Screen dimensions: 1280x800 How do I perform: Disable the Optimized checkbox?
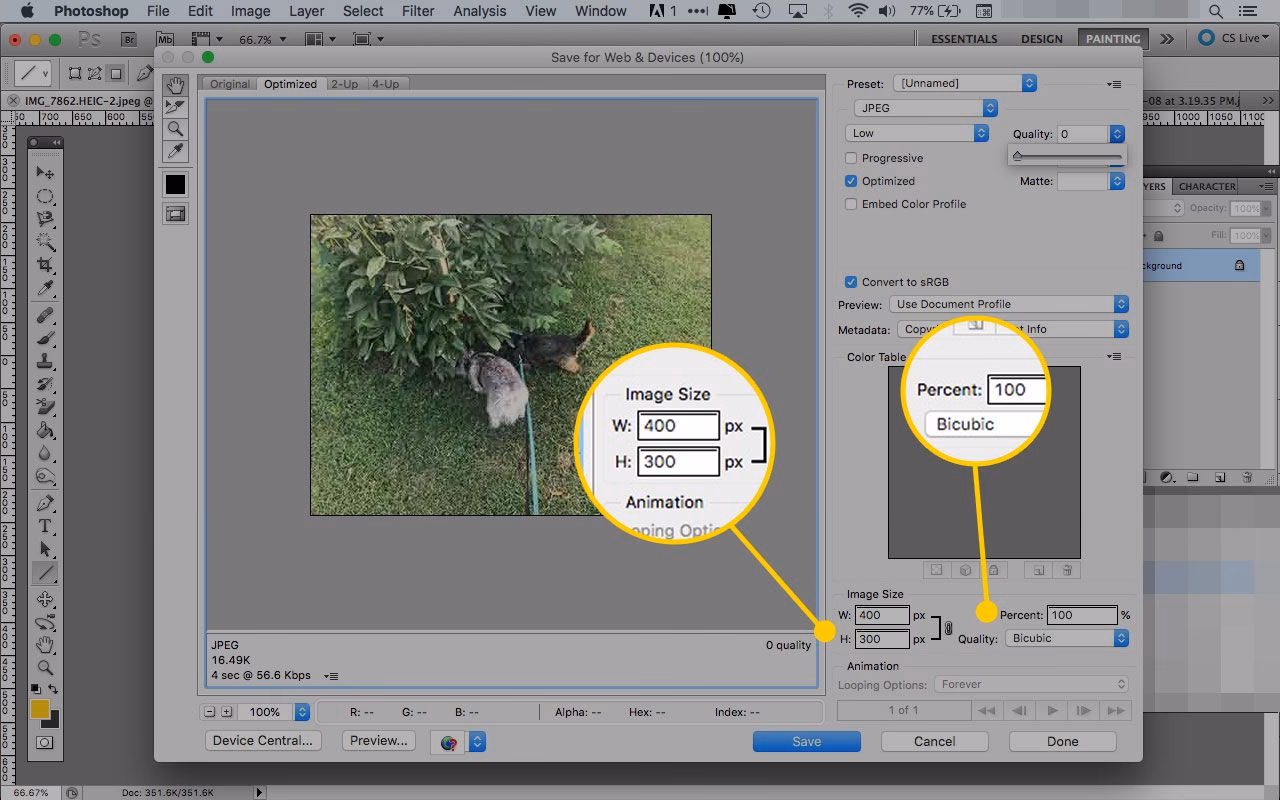[x=851, y=181]
